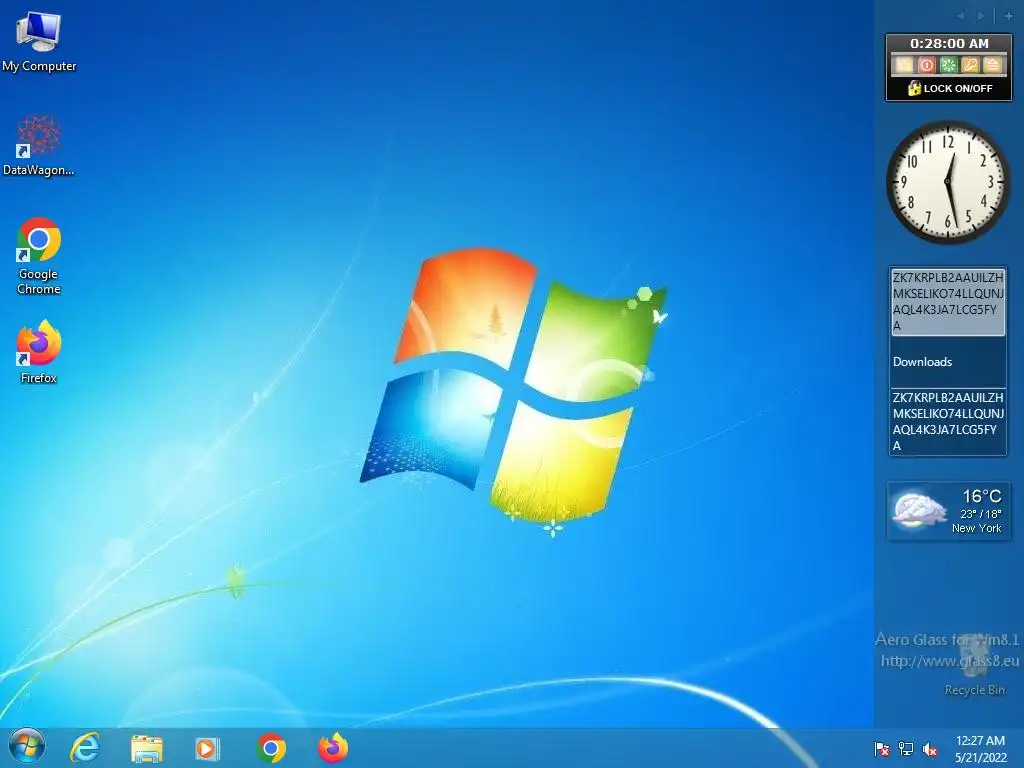Launch Firefox from the taskbar

click(333, 748)
